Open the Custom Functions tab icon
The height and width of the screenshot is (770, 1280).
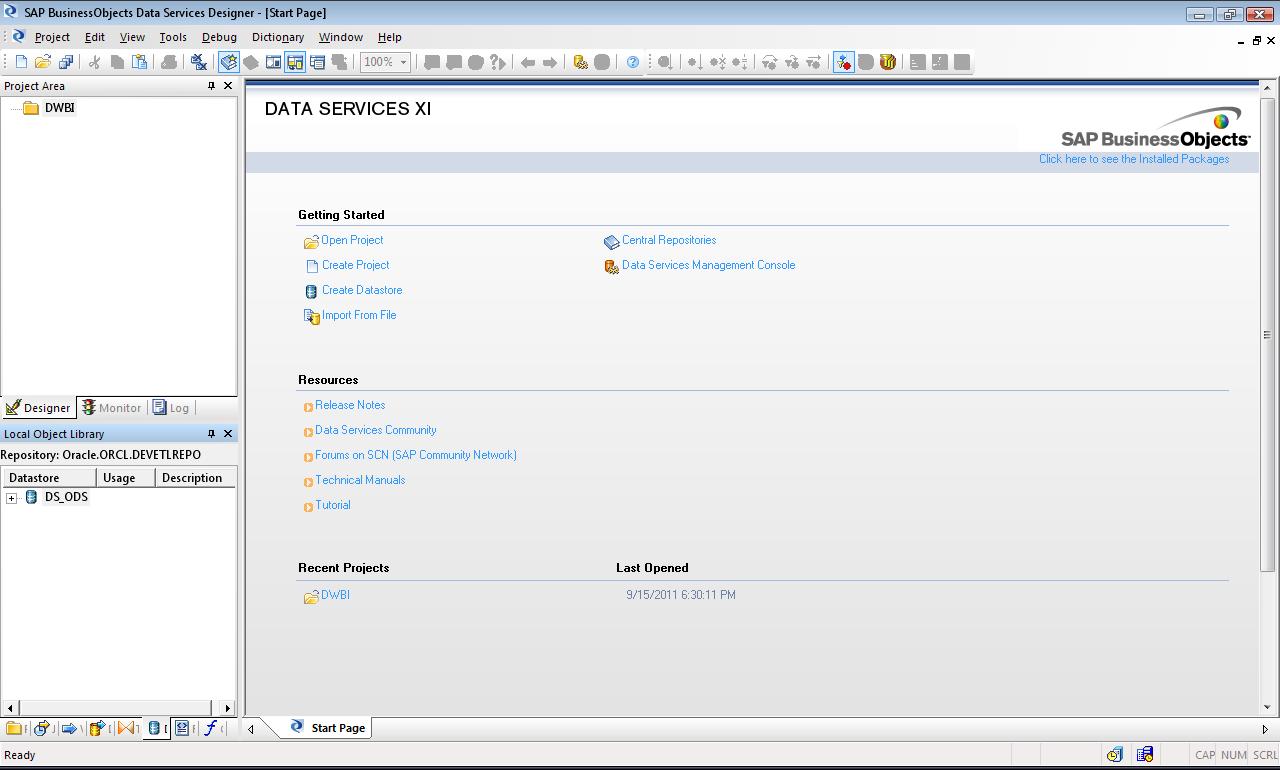(x=211, y=728)
